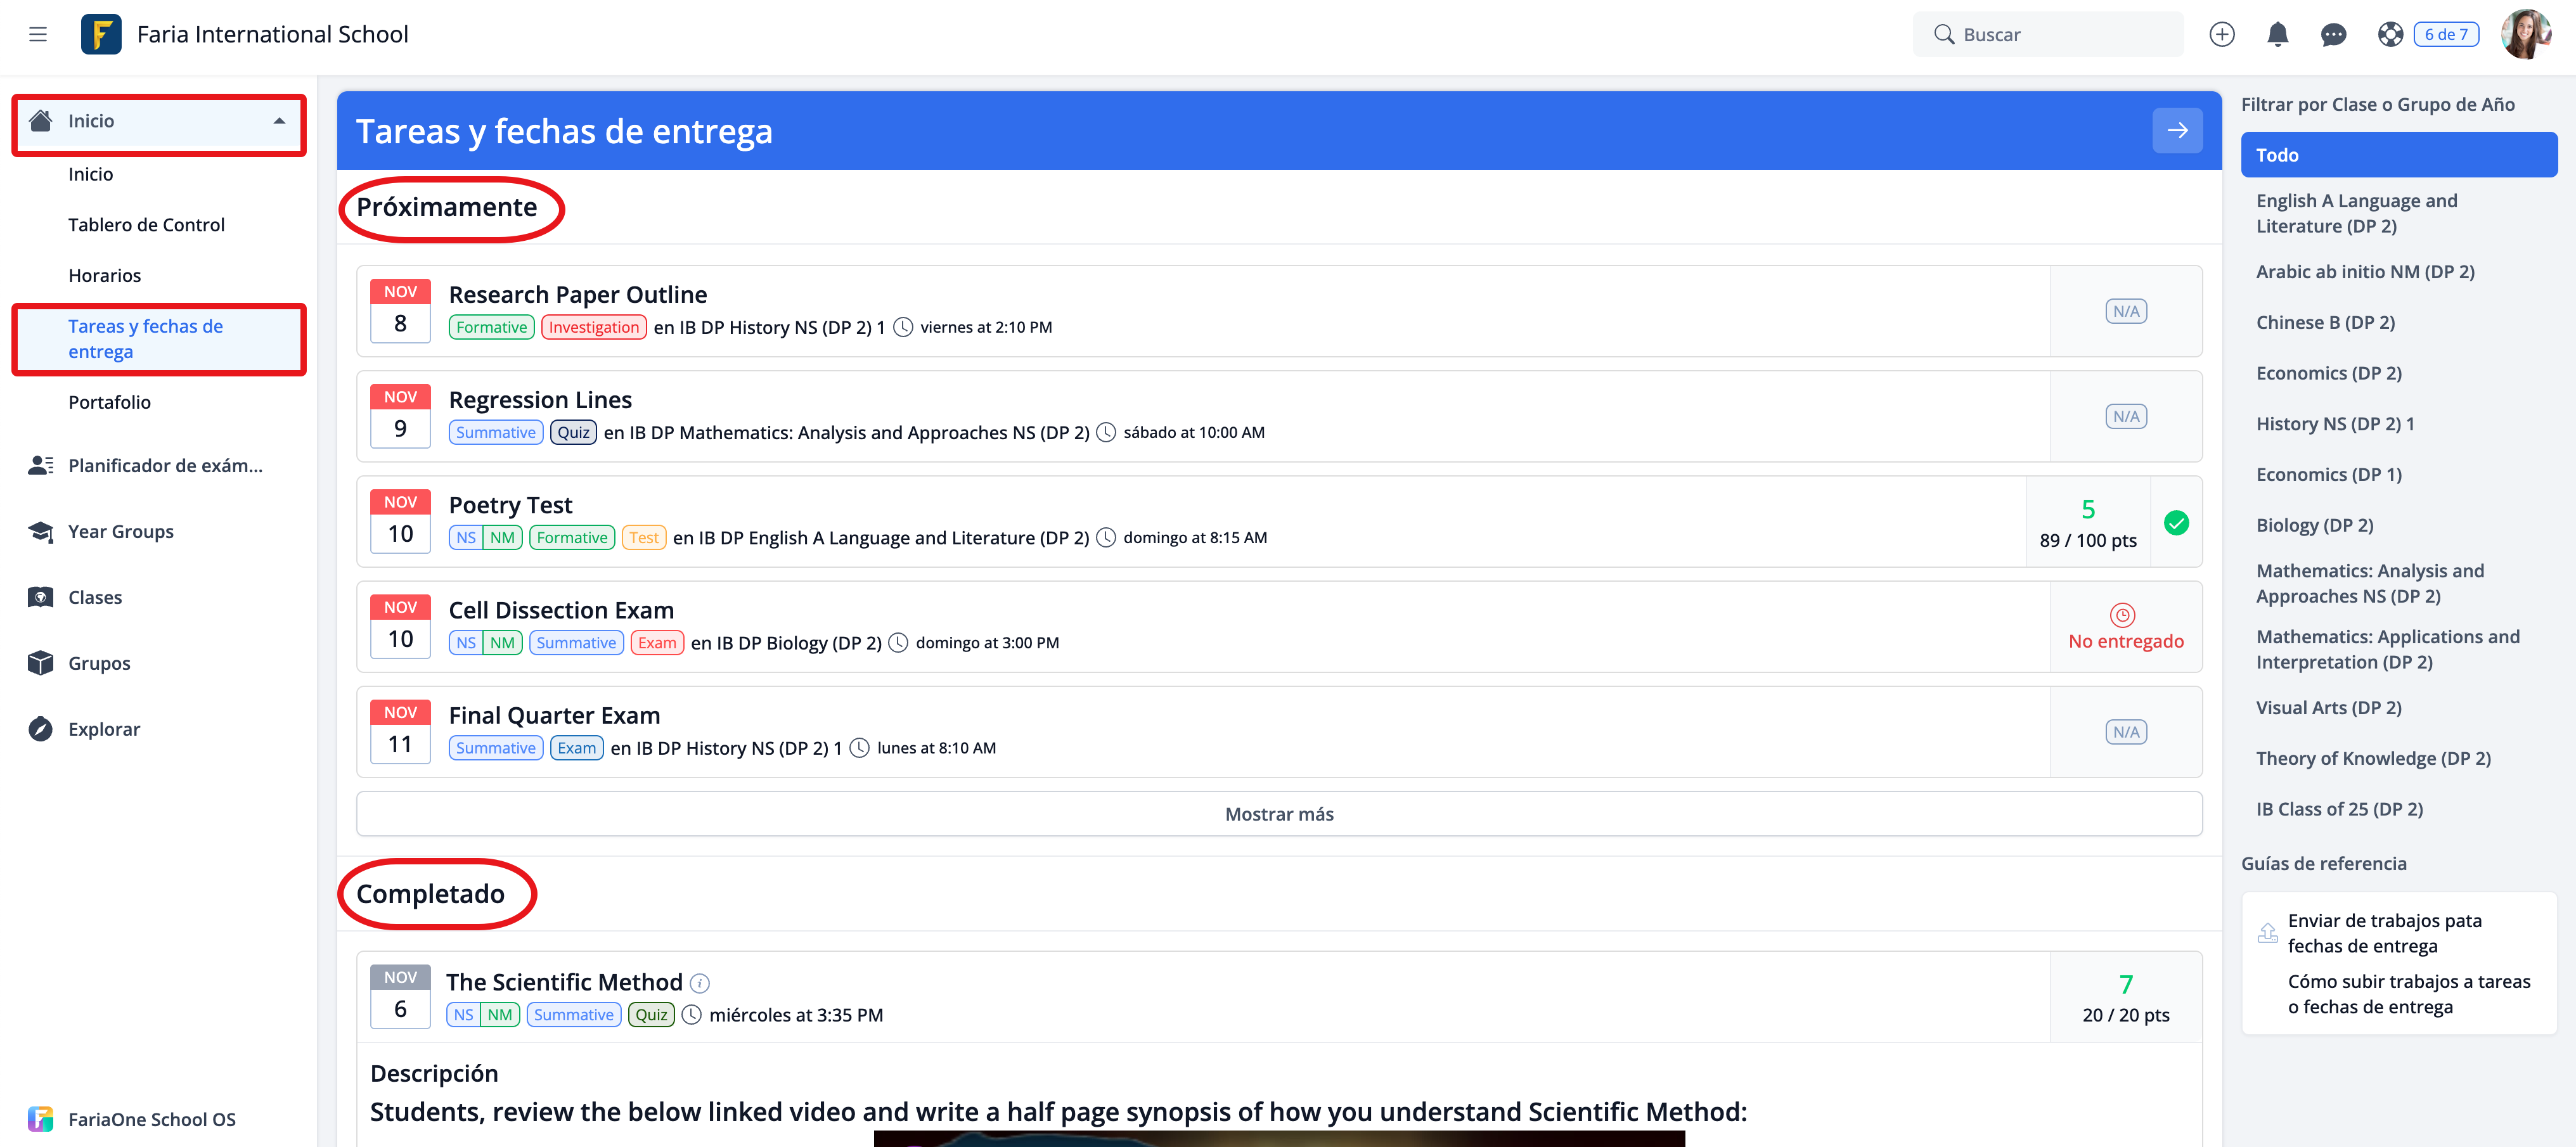The image size is (2576, 1147).
Task: Select Tablero de Control menu item
Action: click(x=146, y=225)
